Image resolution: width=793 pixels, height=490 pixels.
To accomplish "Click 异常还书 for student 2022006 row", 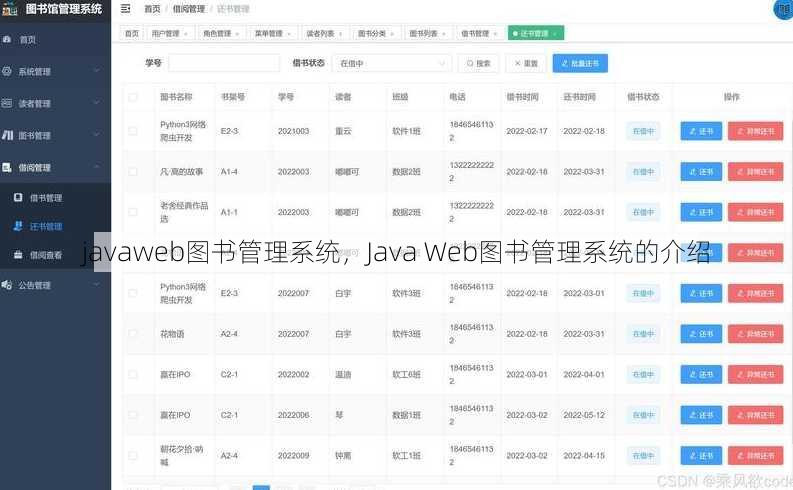I will pos(756,415).
